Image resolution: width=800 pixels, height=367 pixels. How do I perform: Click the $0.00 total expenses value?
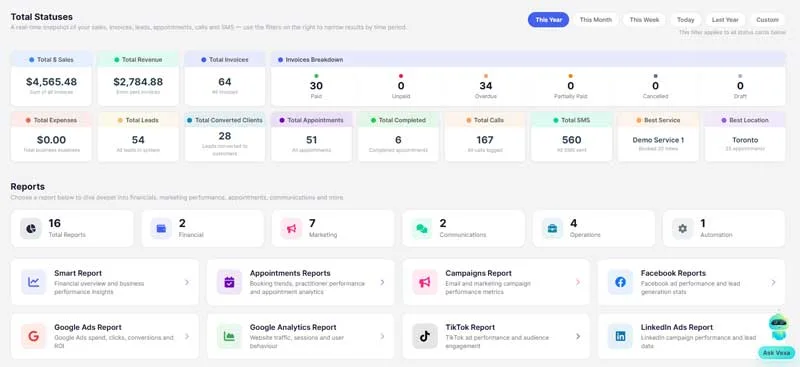[x=52, y=140]
